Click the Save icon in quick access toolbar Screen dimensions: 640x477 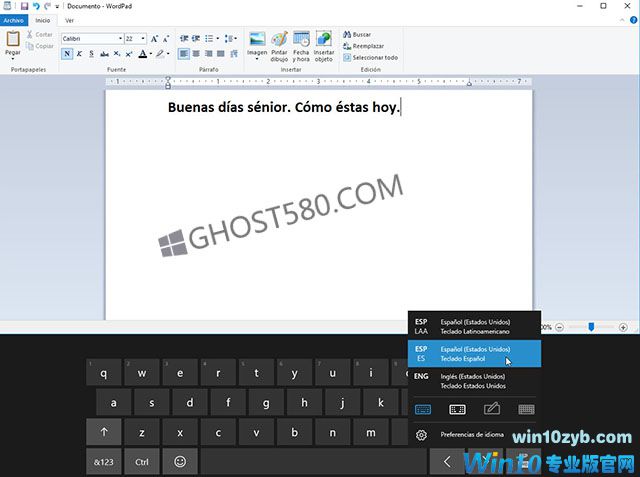24,6
